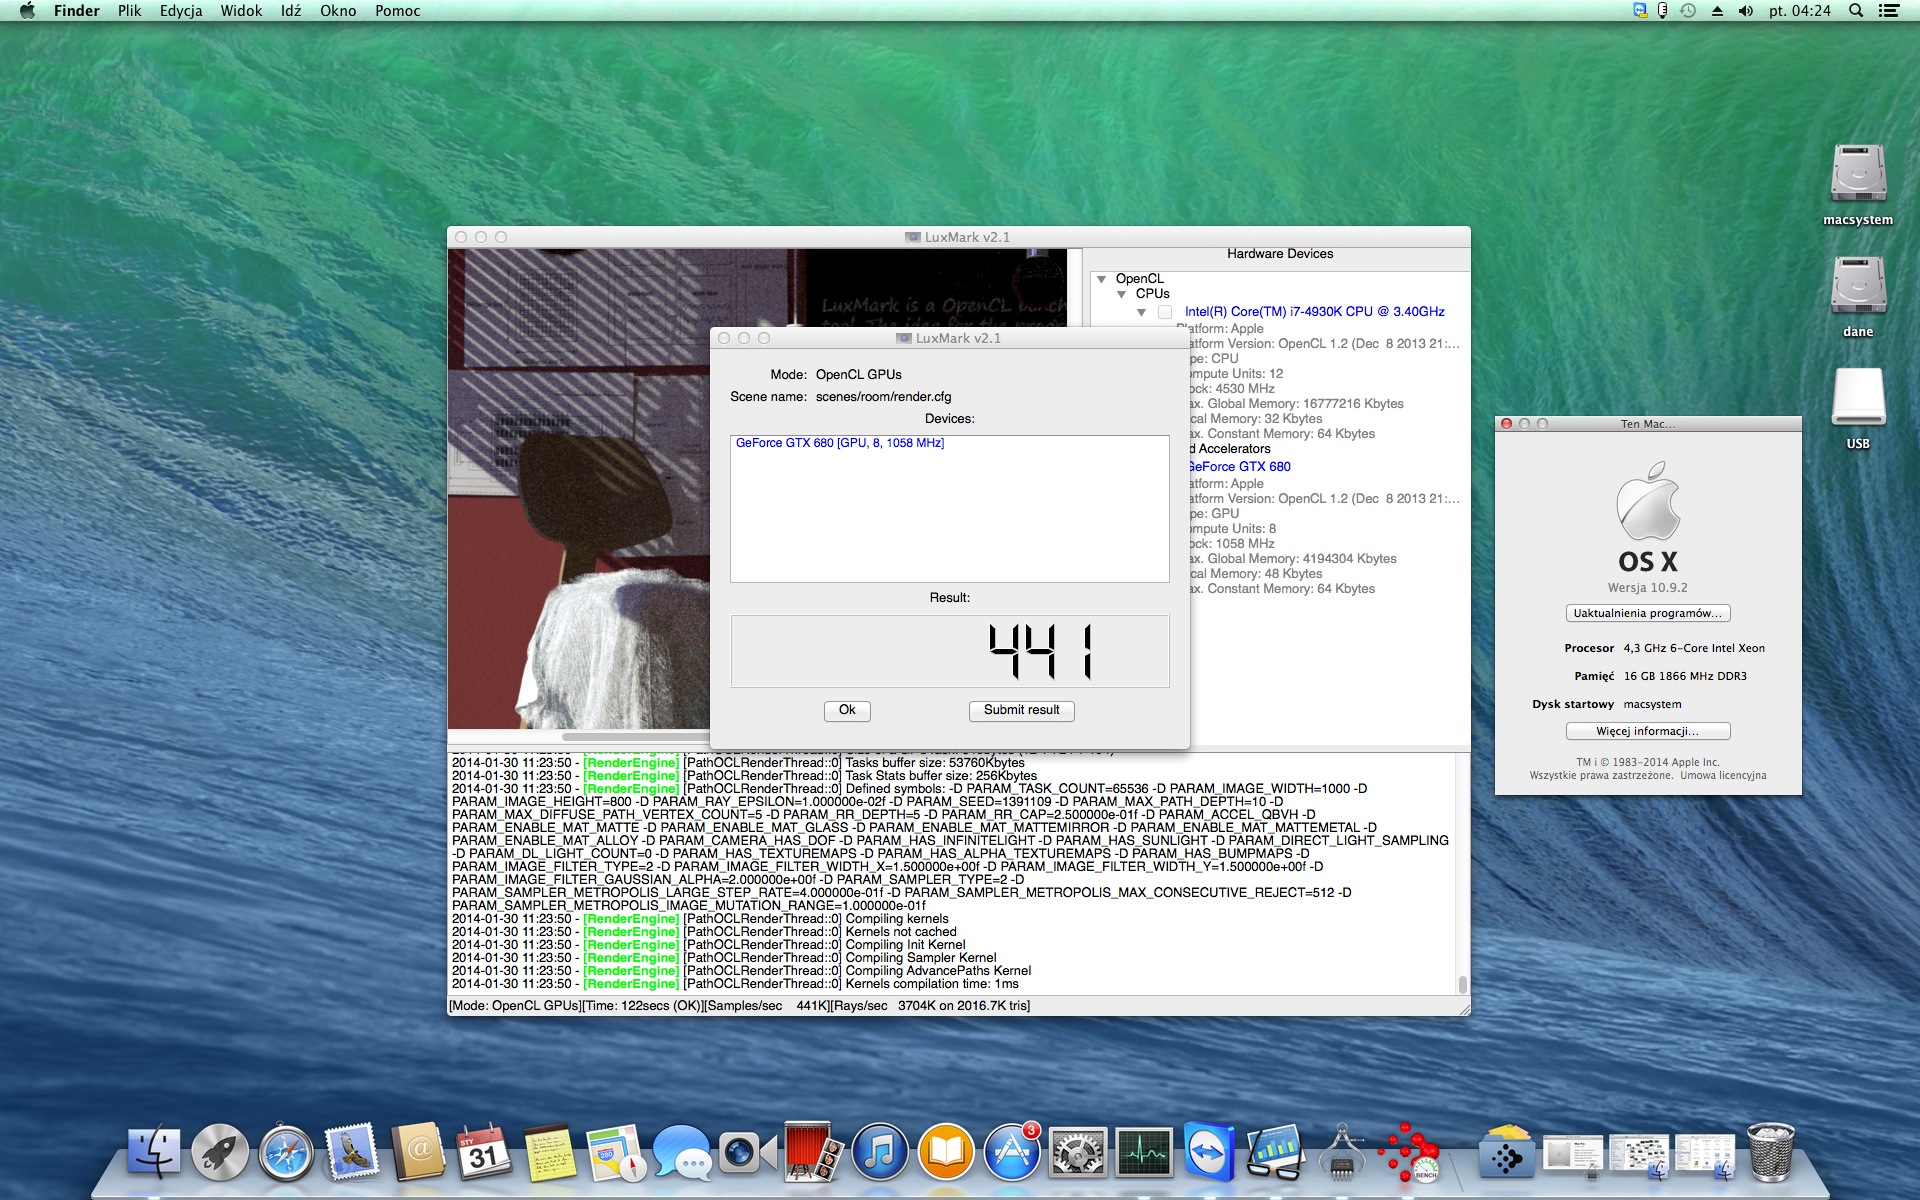
Task: Open System Information caliper icon in dock
Action: tap(1342, 1153)
